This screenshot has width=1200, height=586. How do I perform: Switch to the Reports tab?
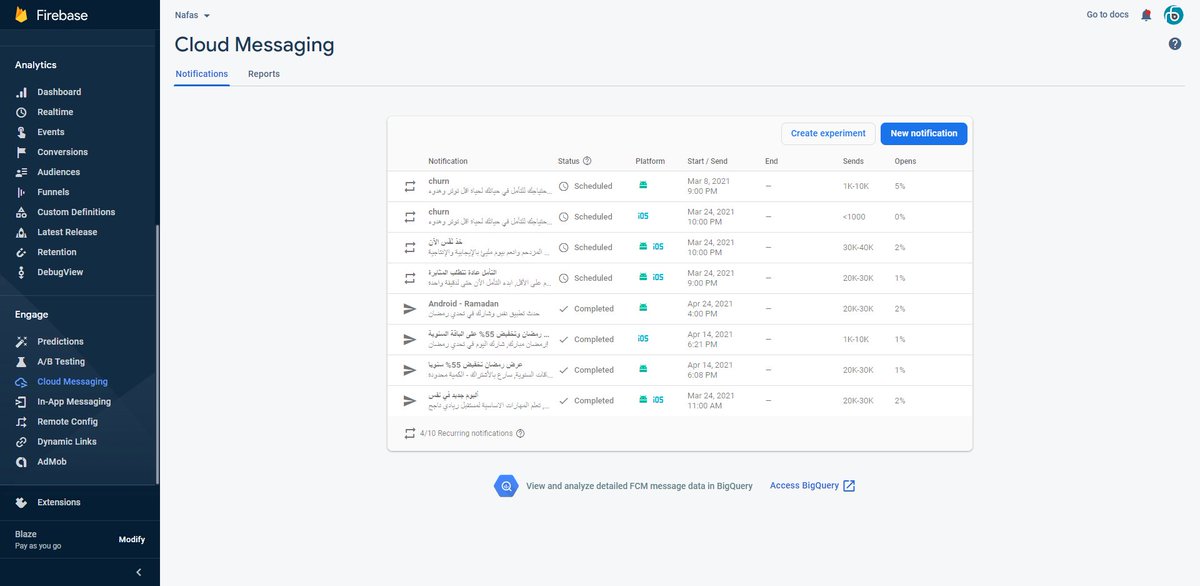(x=264, y=74)
